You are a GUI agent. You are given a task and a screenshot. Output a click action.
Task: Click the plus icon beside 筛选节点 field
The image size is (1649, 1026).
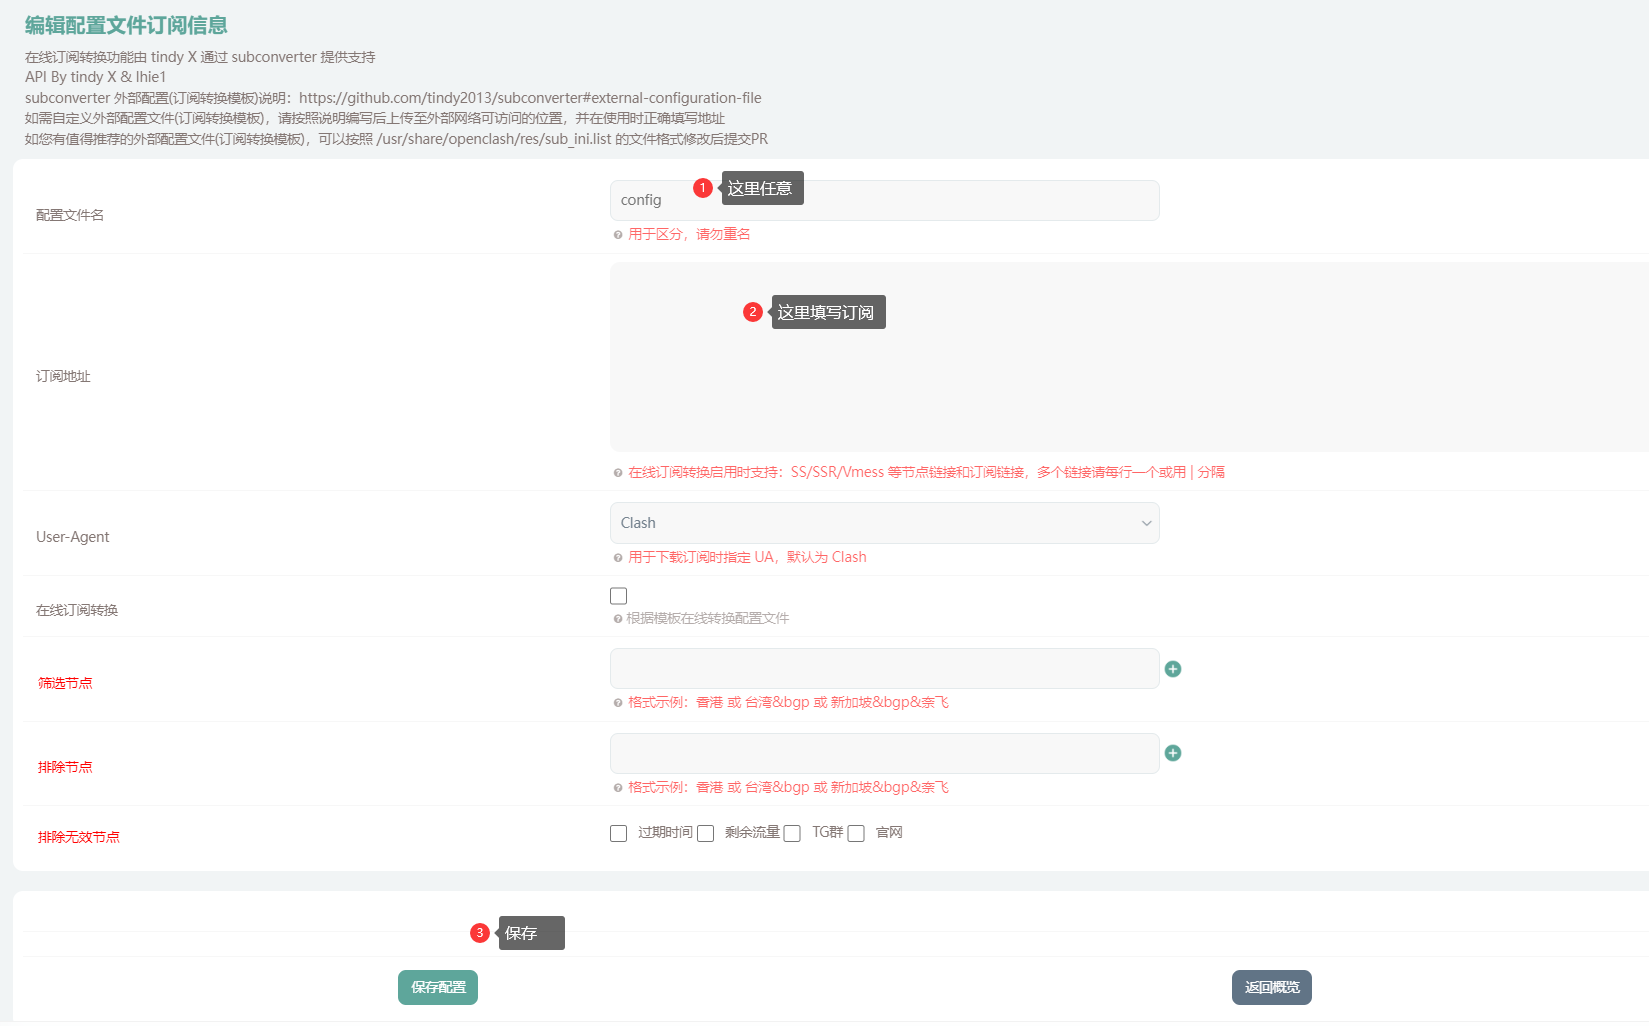1173,669
